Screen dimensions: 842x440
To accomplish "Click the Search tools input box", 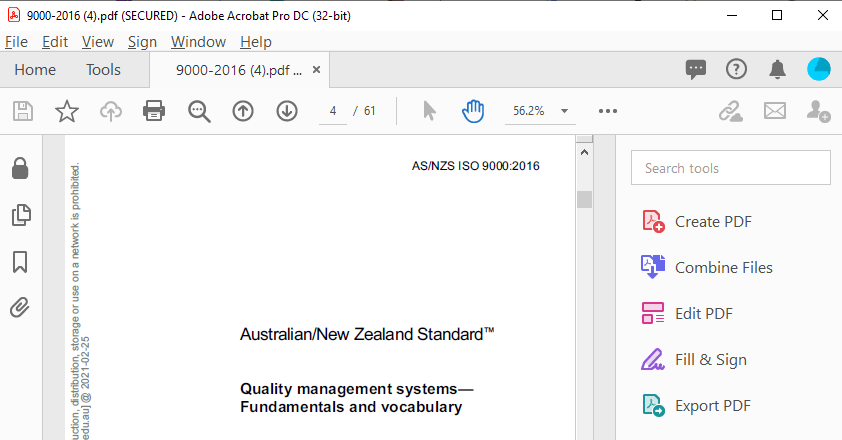I will coord(730,168).
